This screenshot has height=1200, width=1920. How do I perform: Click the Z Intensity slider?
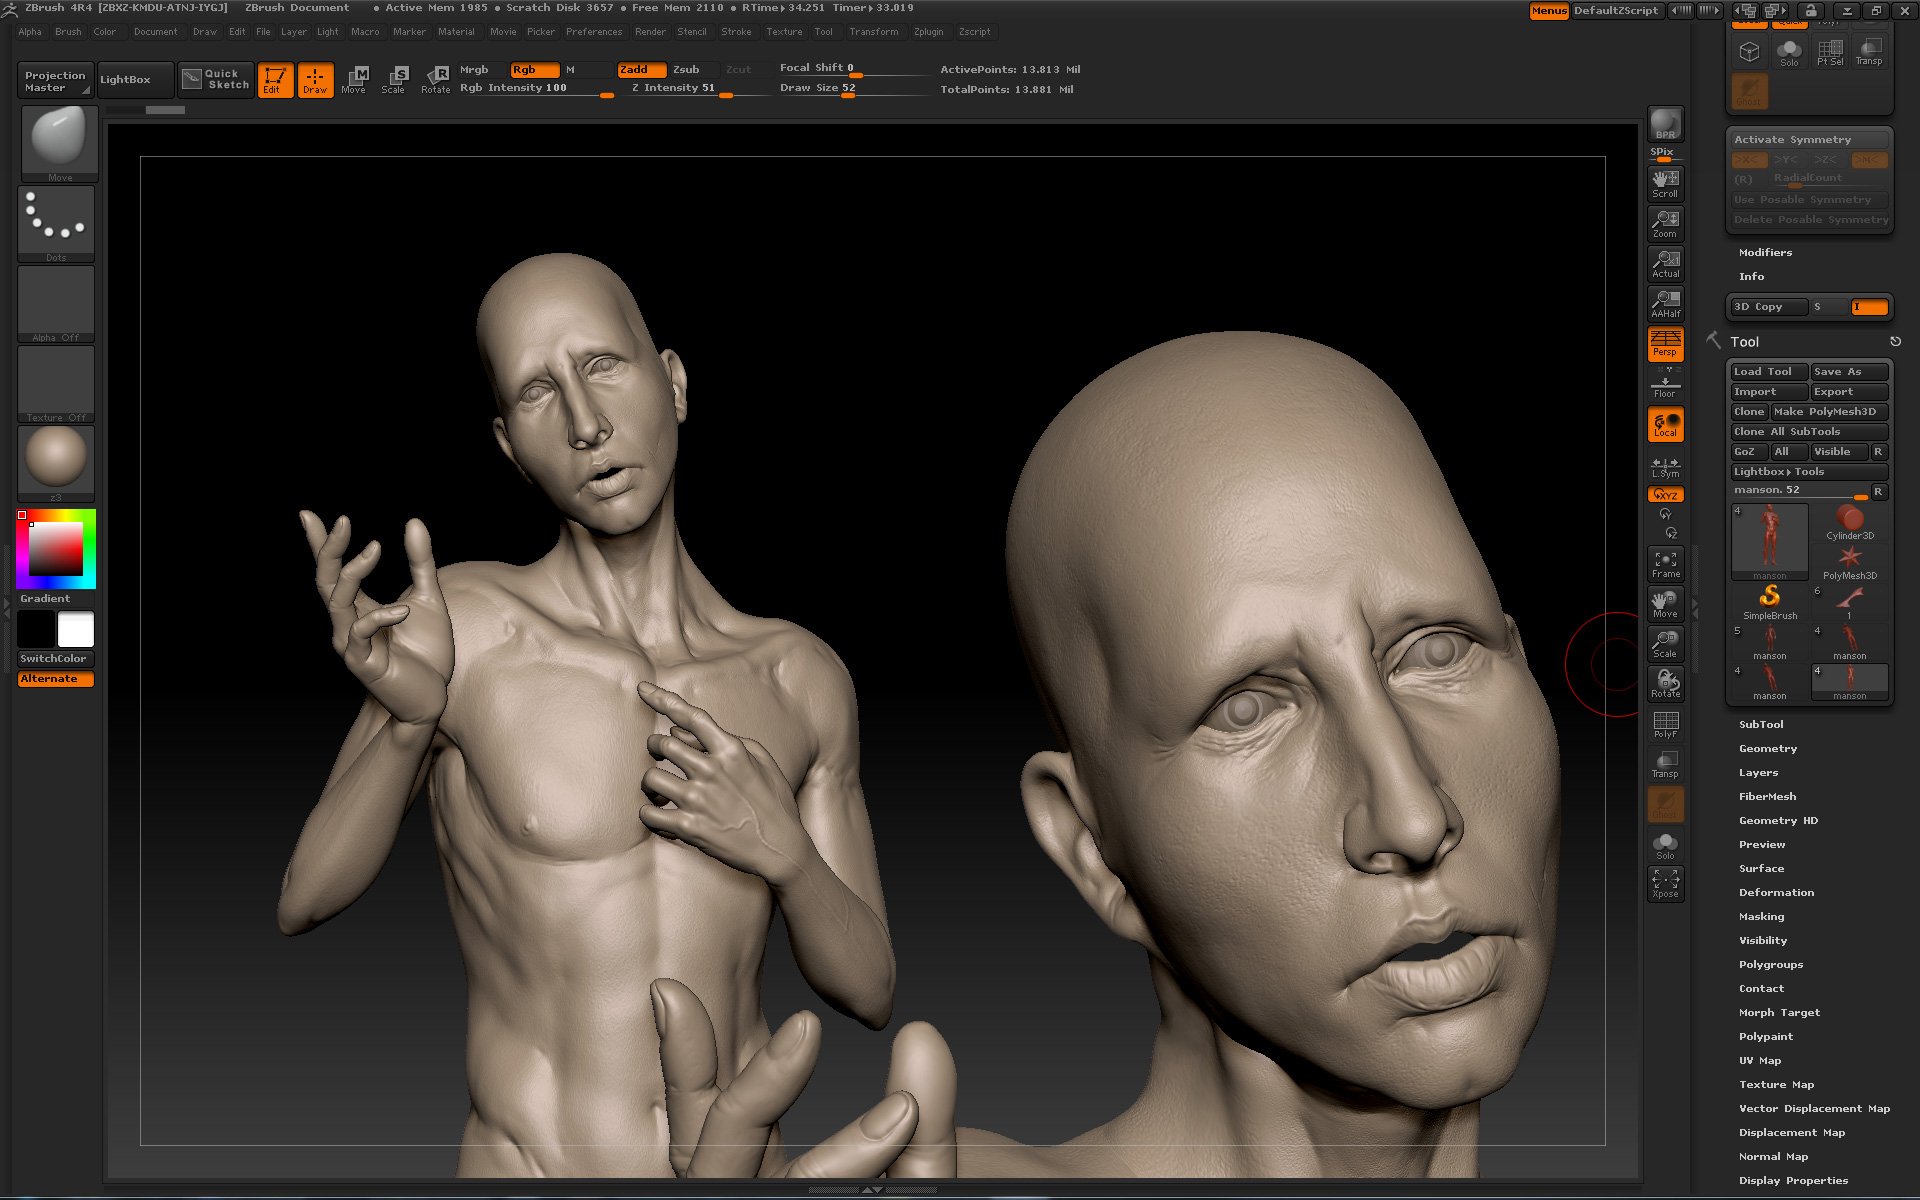(690, 89)
